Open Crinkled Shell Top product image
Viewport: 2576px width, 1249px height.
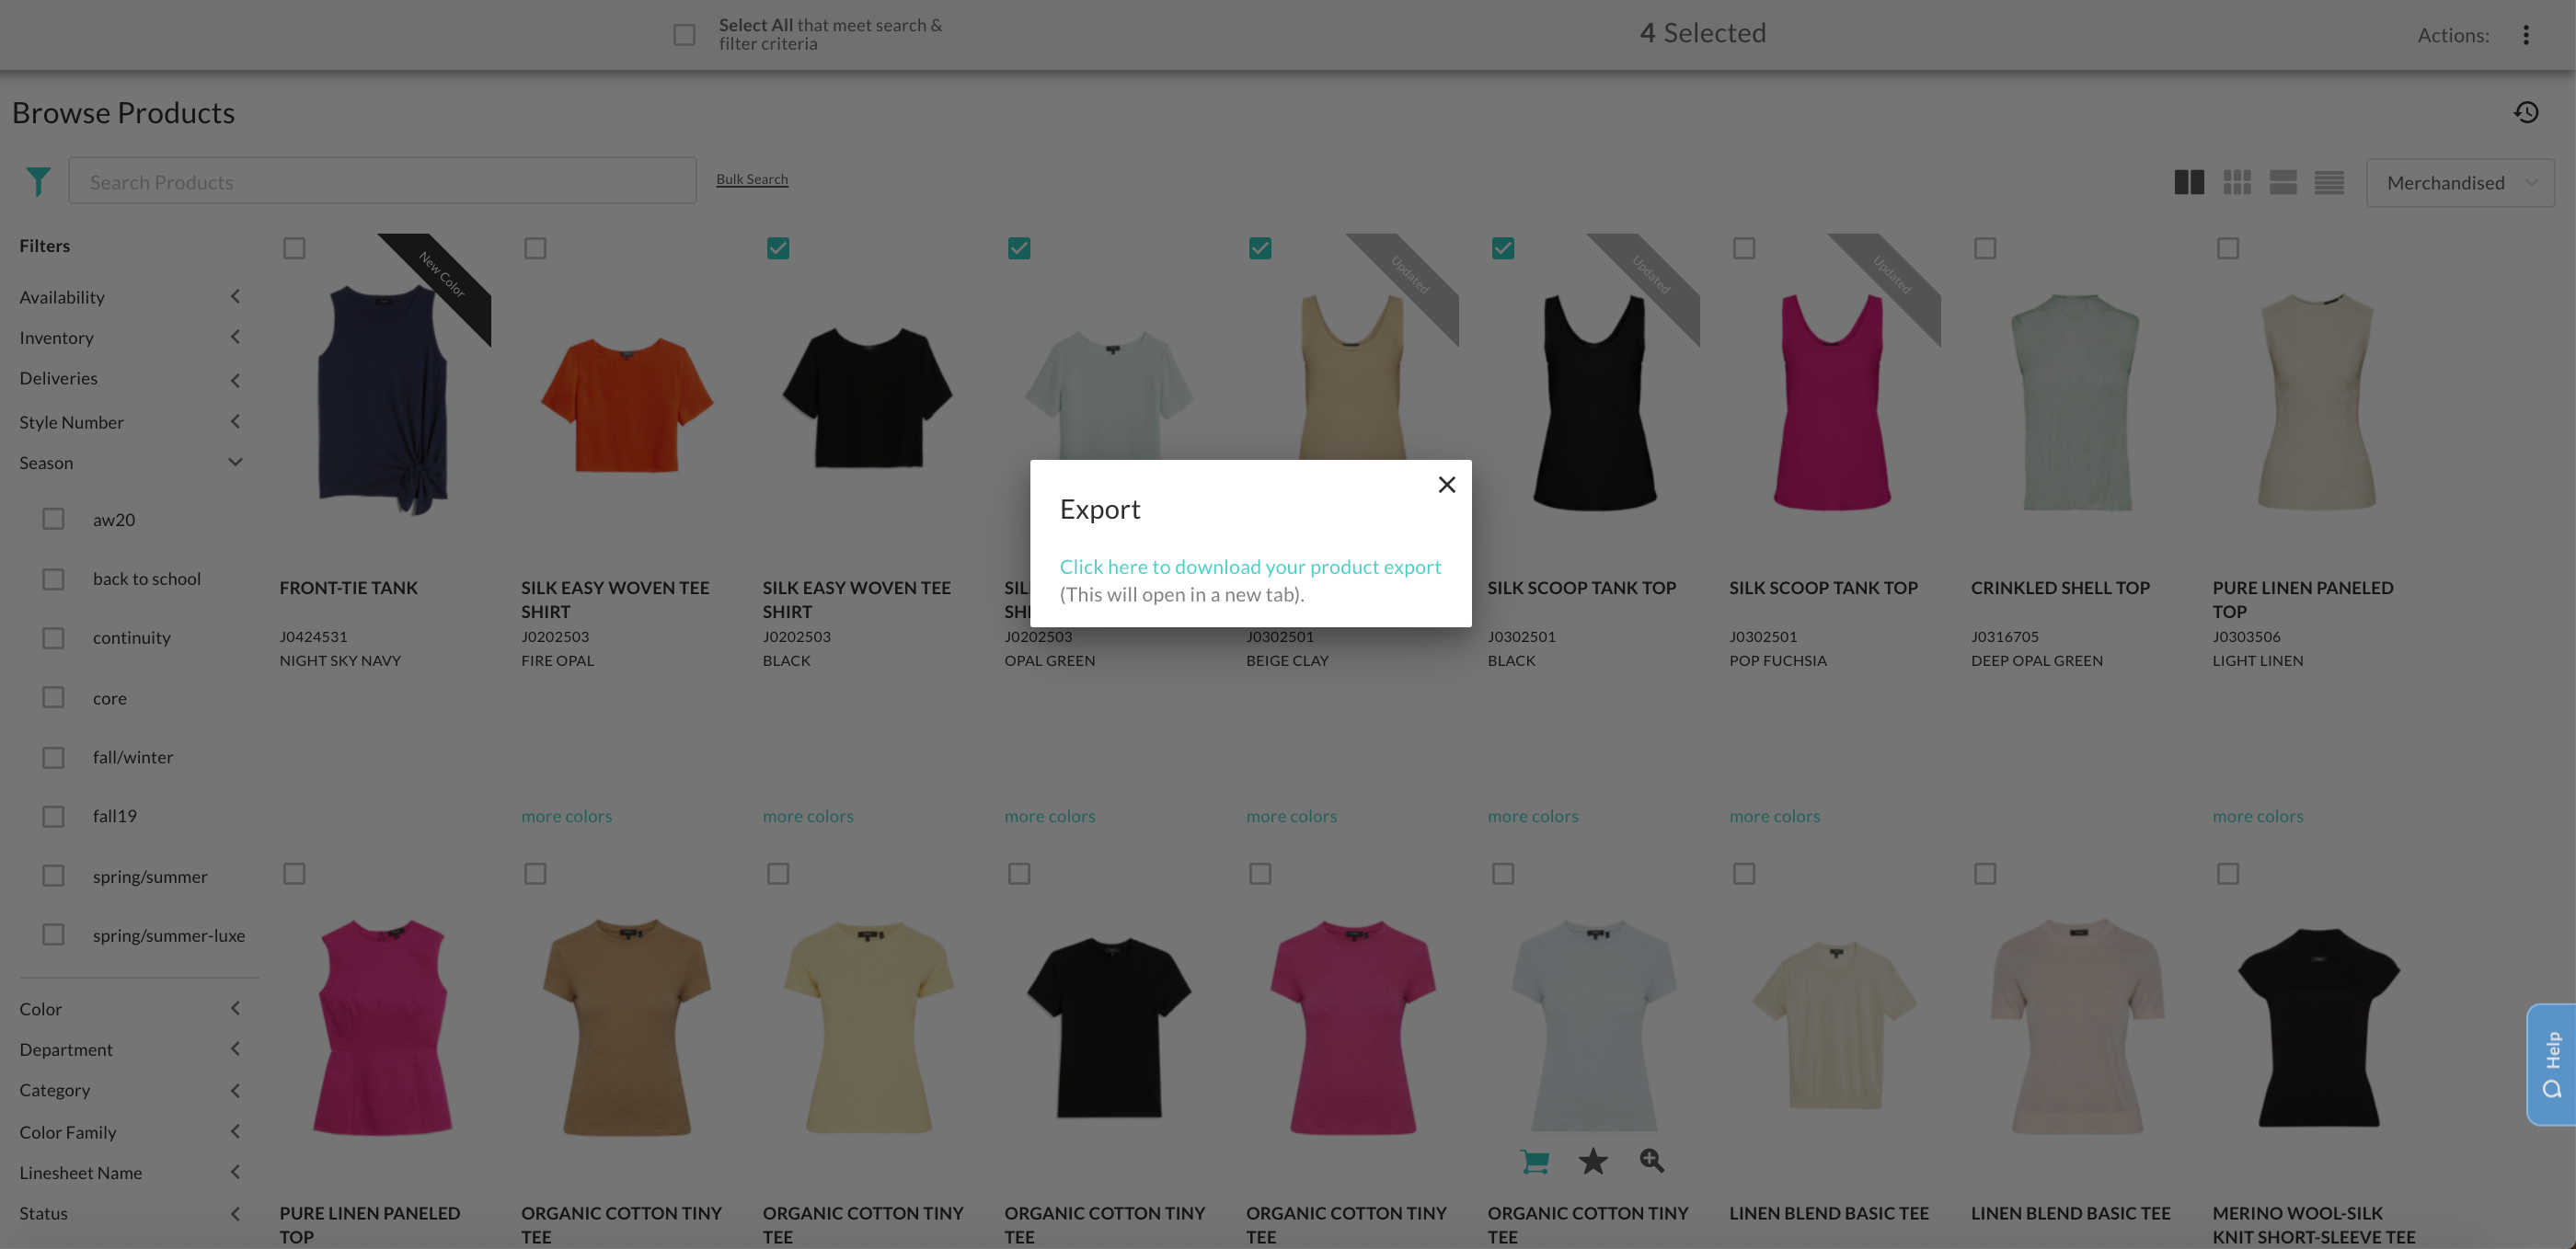click(2076, 402)
